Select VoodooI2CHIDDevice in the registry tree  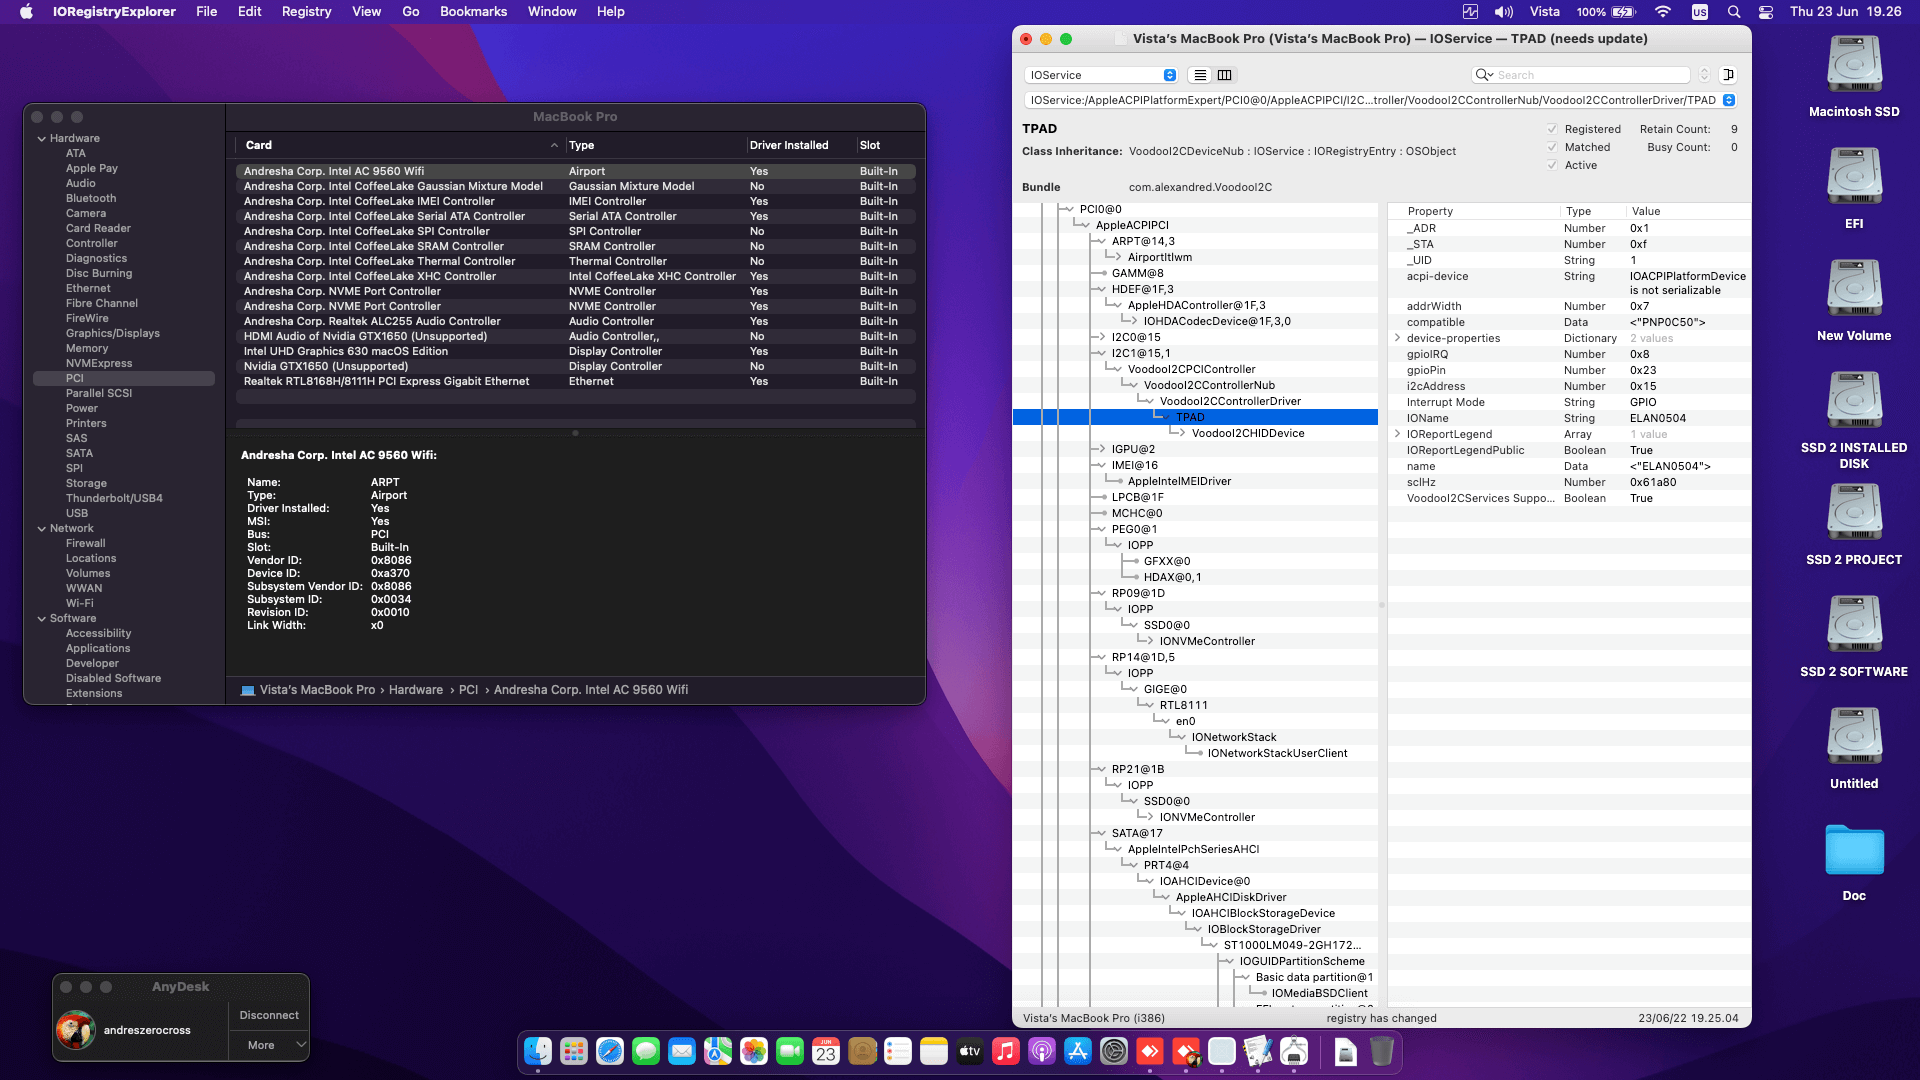click(x=1248, y=433)
